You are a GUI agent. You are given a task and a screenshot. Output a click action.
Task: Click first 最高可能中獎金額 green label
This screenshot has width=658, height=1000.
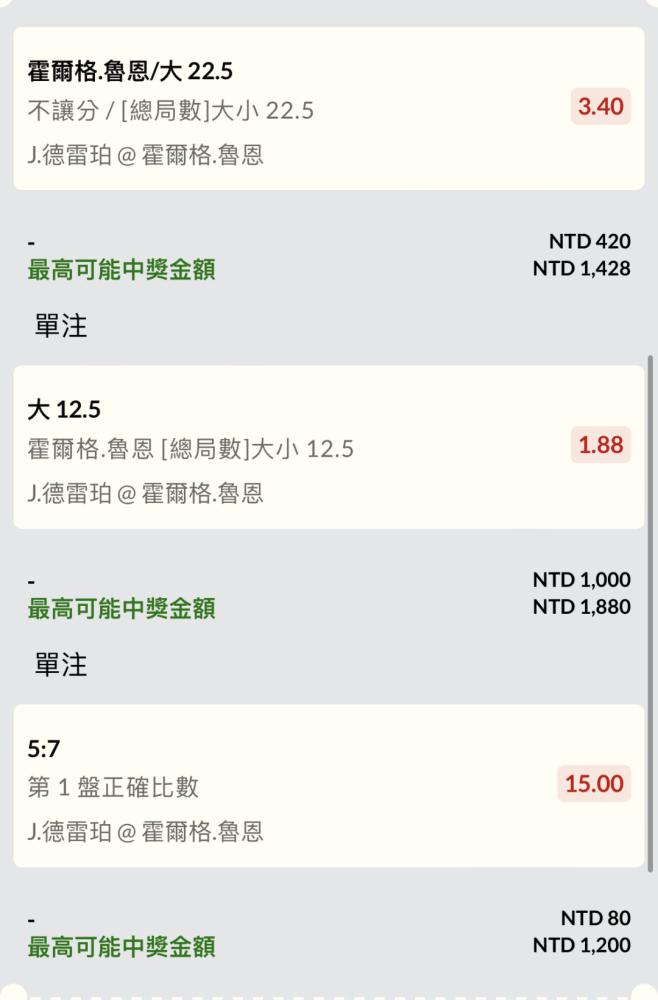121,270
